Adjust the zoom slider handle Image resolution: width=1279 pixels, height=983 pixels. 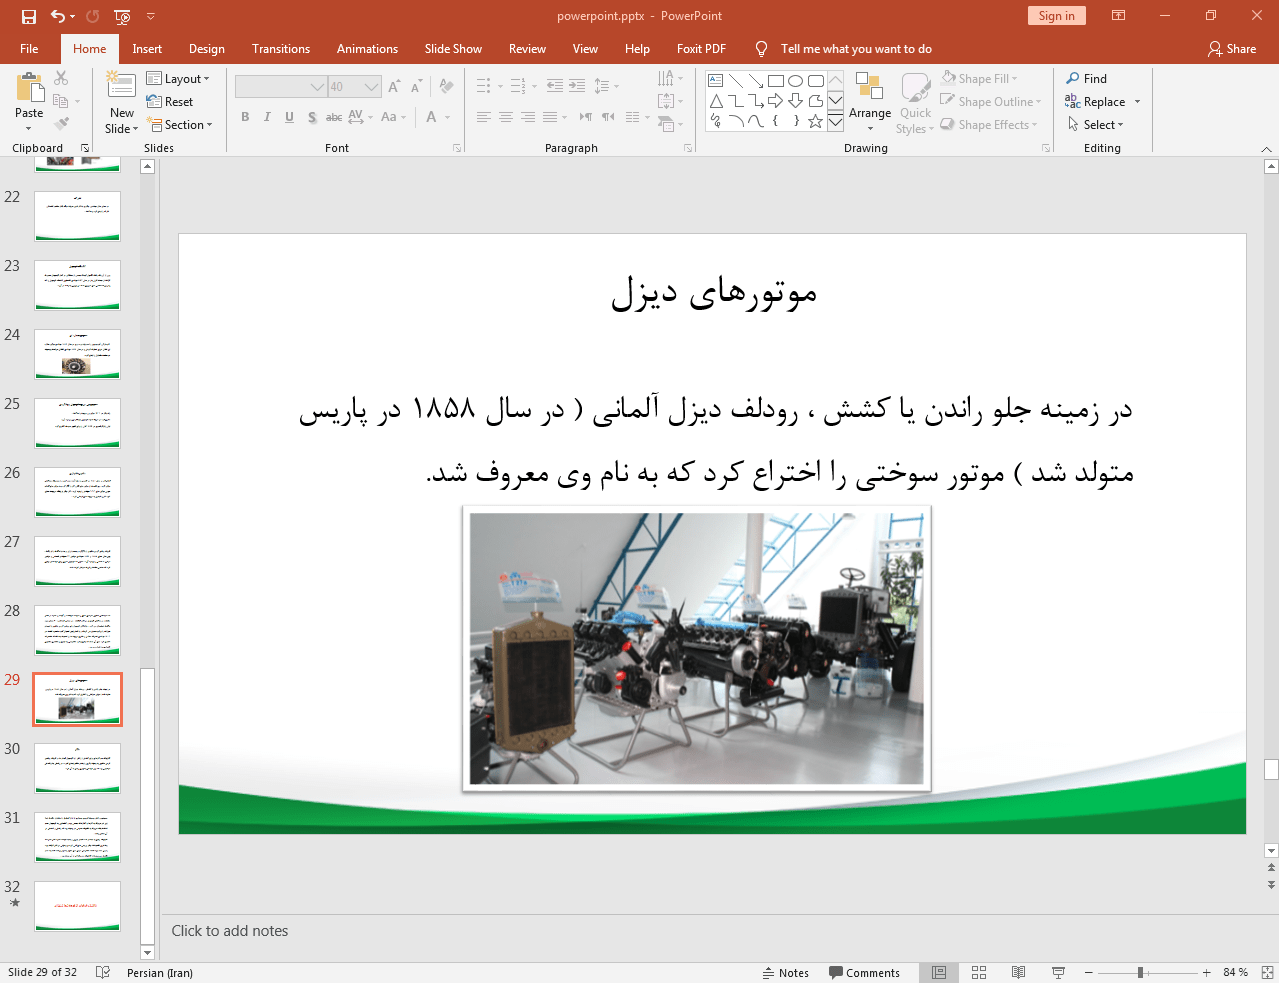pyautogui.click(x=1140, y=972)
